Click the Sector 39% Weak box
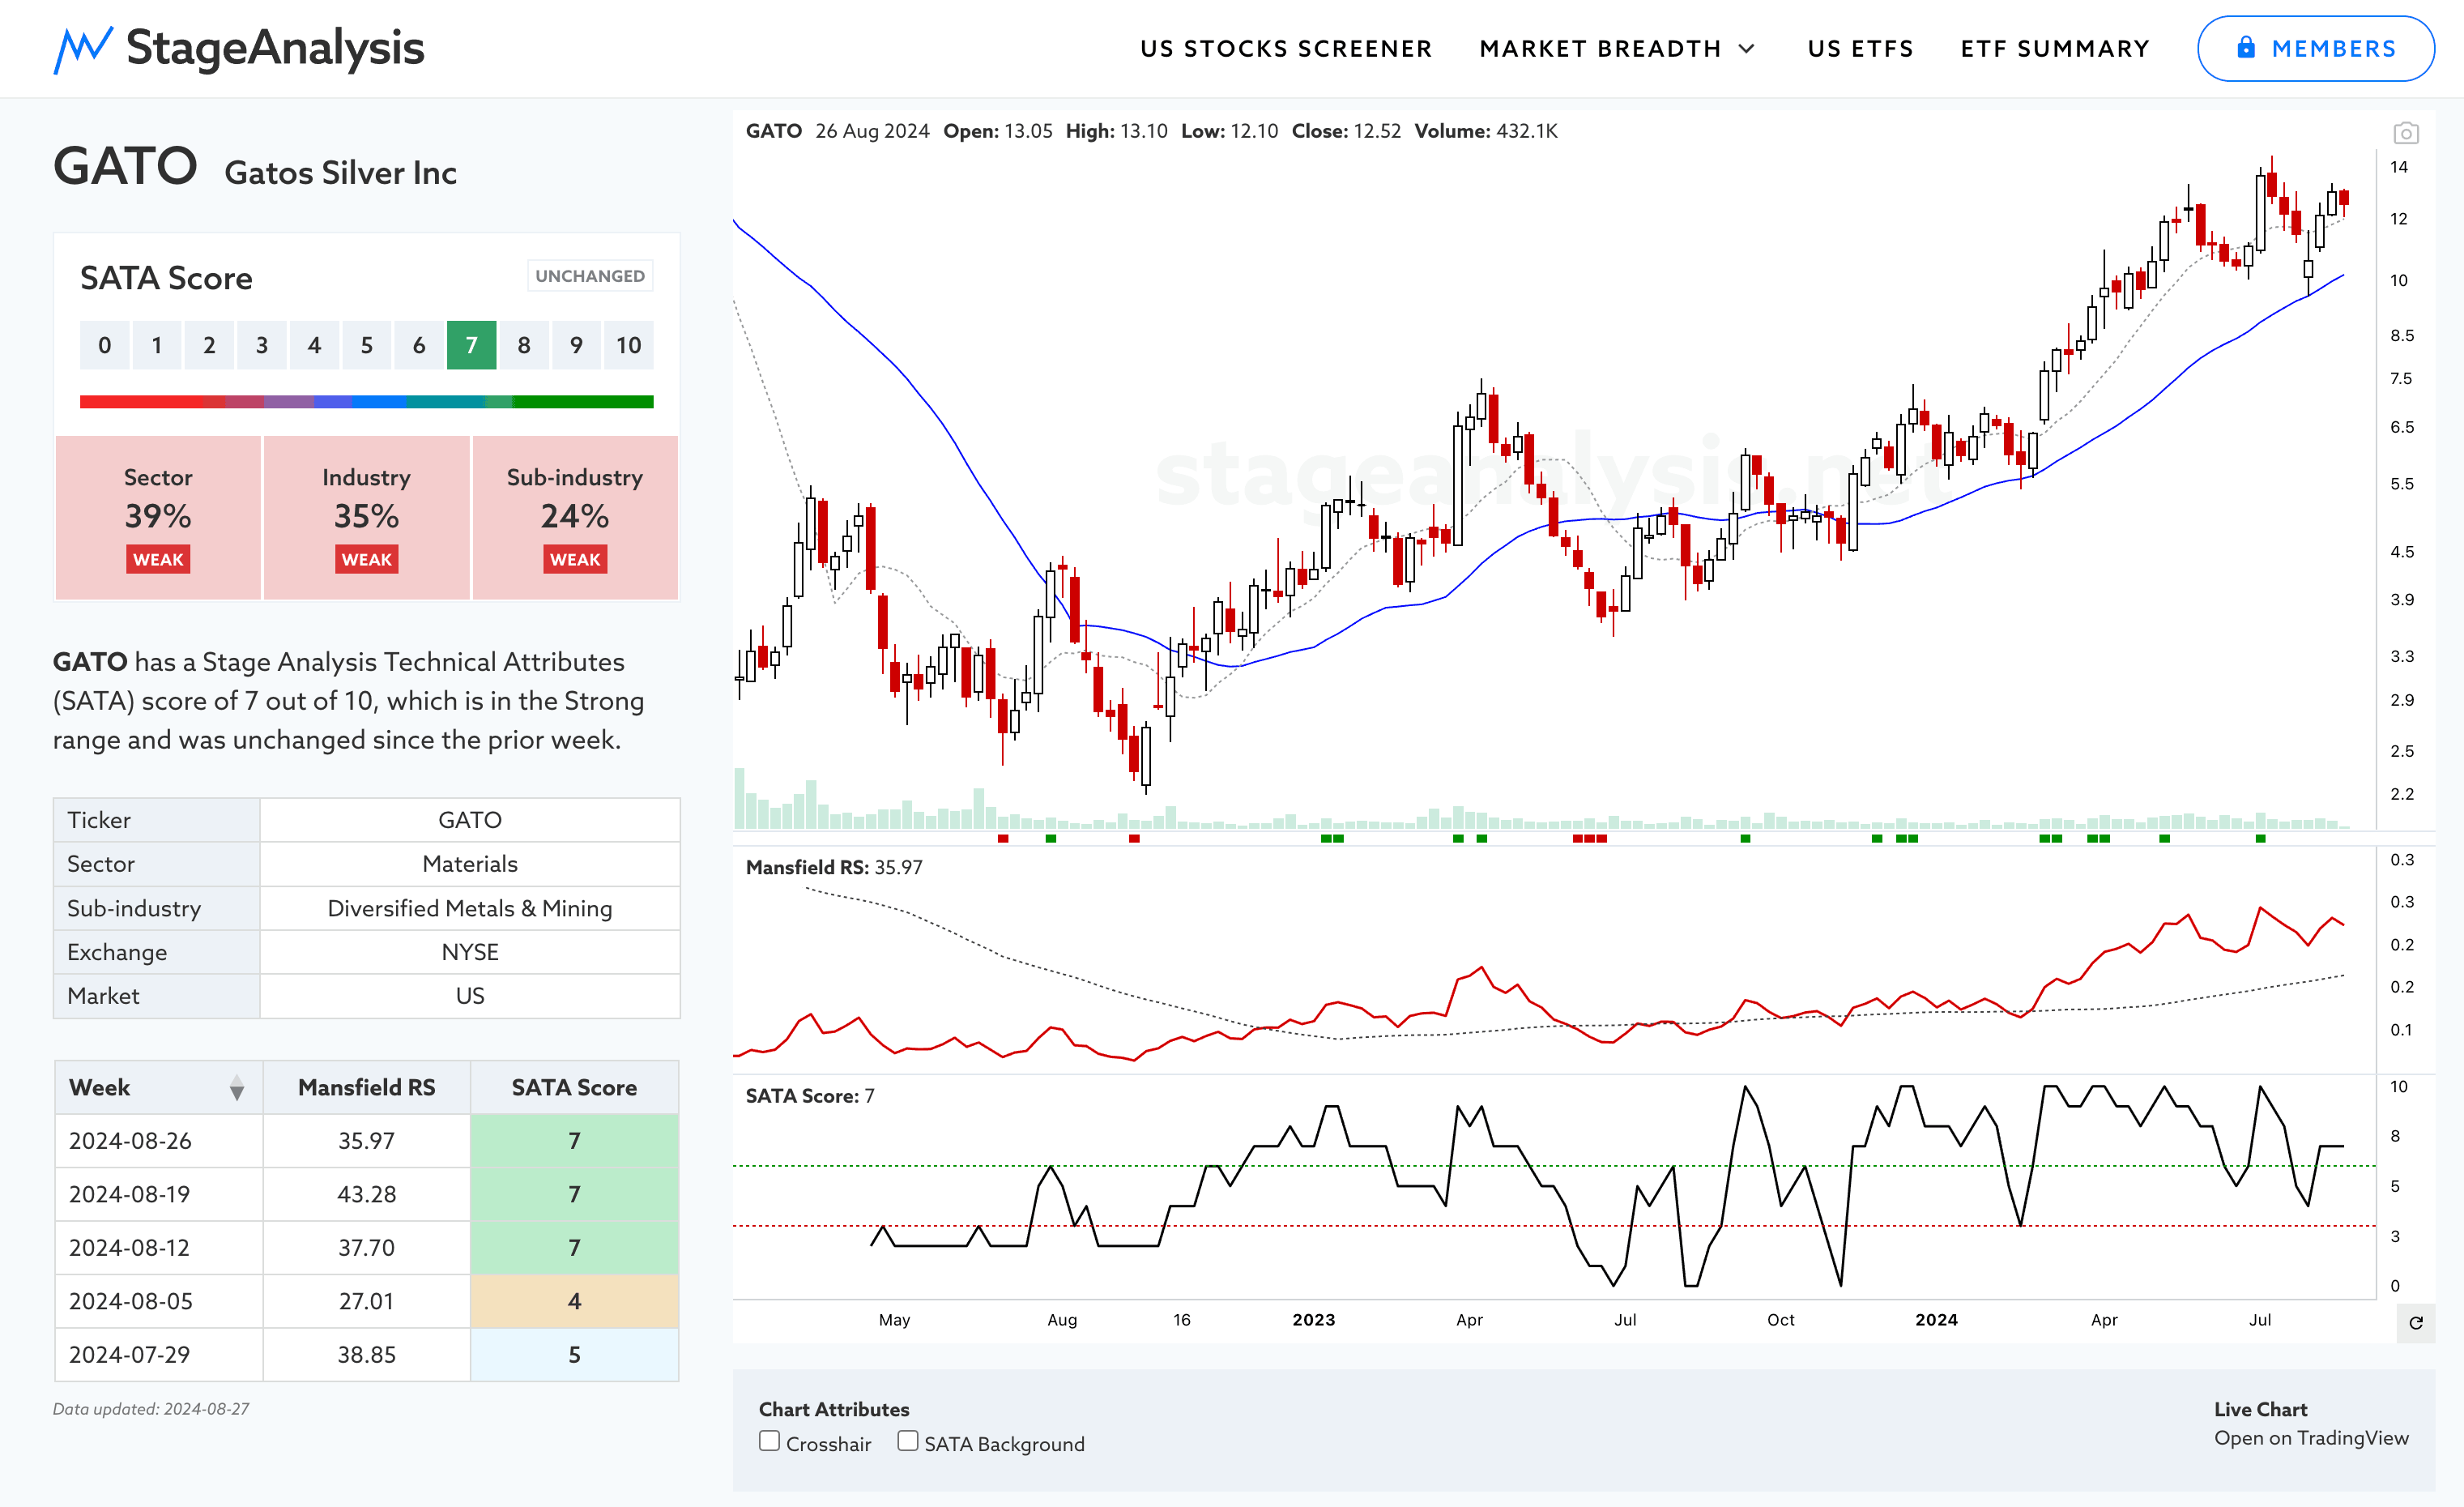Screen dimensions: 2464x1507 158,517
